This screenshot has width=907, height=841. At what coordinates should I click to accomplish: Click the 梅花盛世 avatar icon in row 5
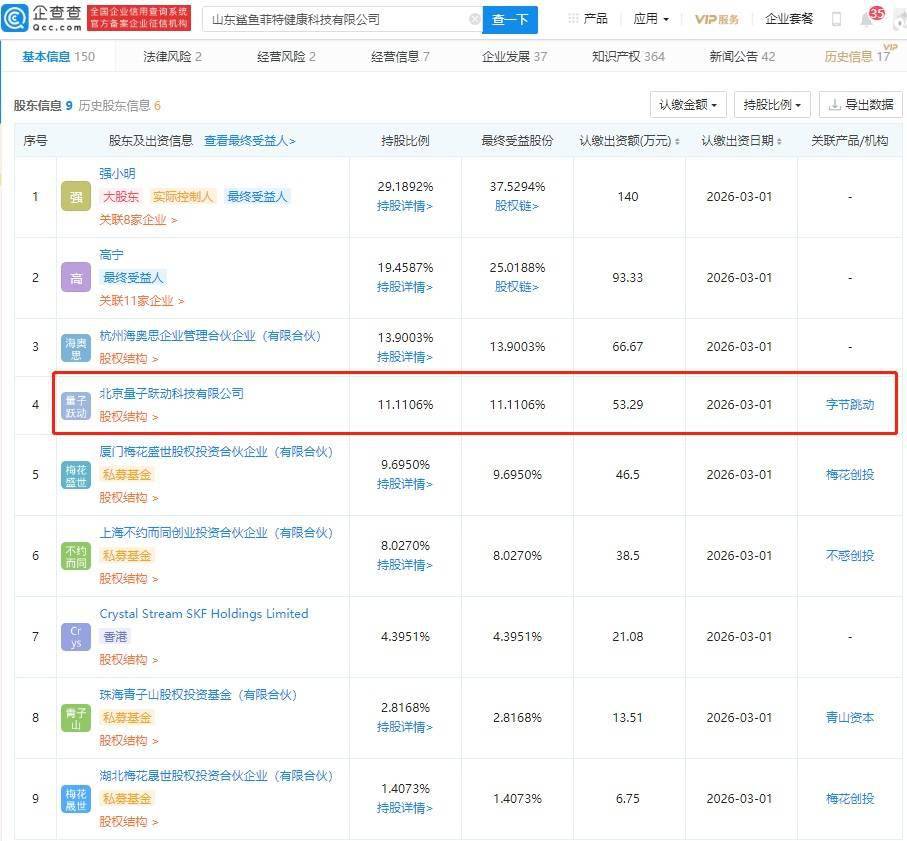click(x=76, y=475)
